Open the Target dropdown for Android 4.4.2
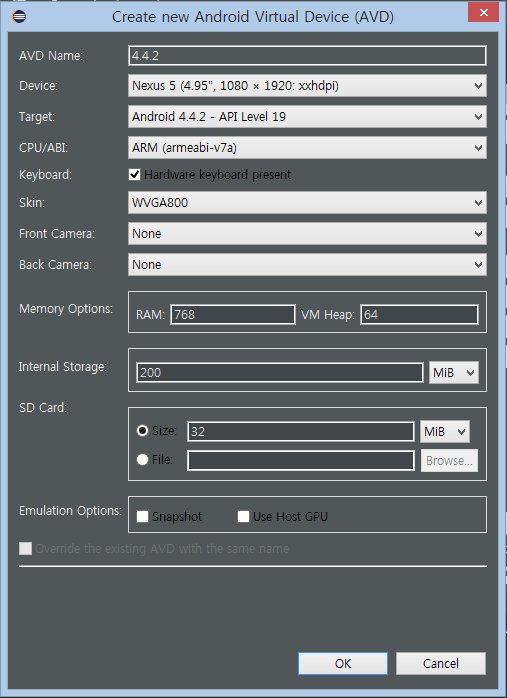This screenshot has width=507, height=698. click(x=307, y=117)
